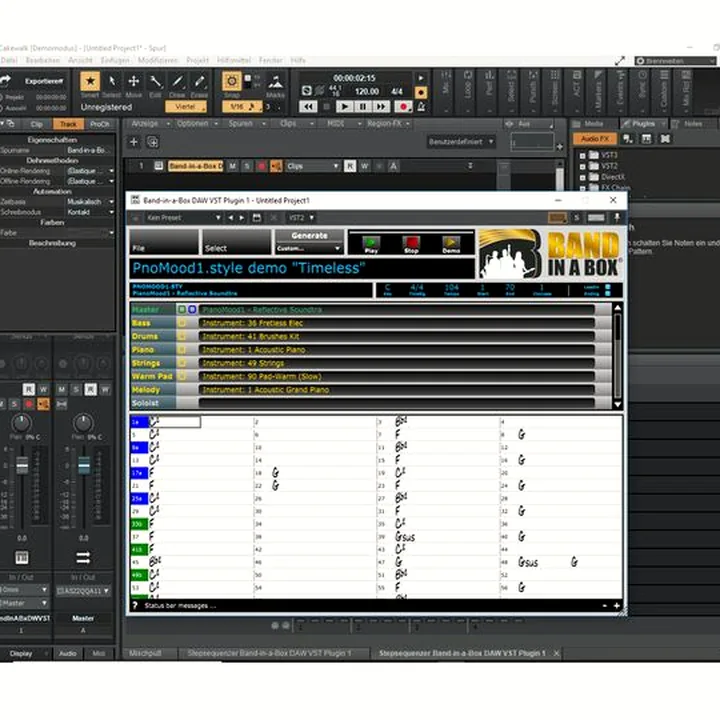Image resolution: width=720 pixels, height=720 pixels.
Task: Click the Marks tool icon
Action: pyautogui.click(x=276, y=82)
